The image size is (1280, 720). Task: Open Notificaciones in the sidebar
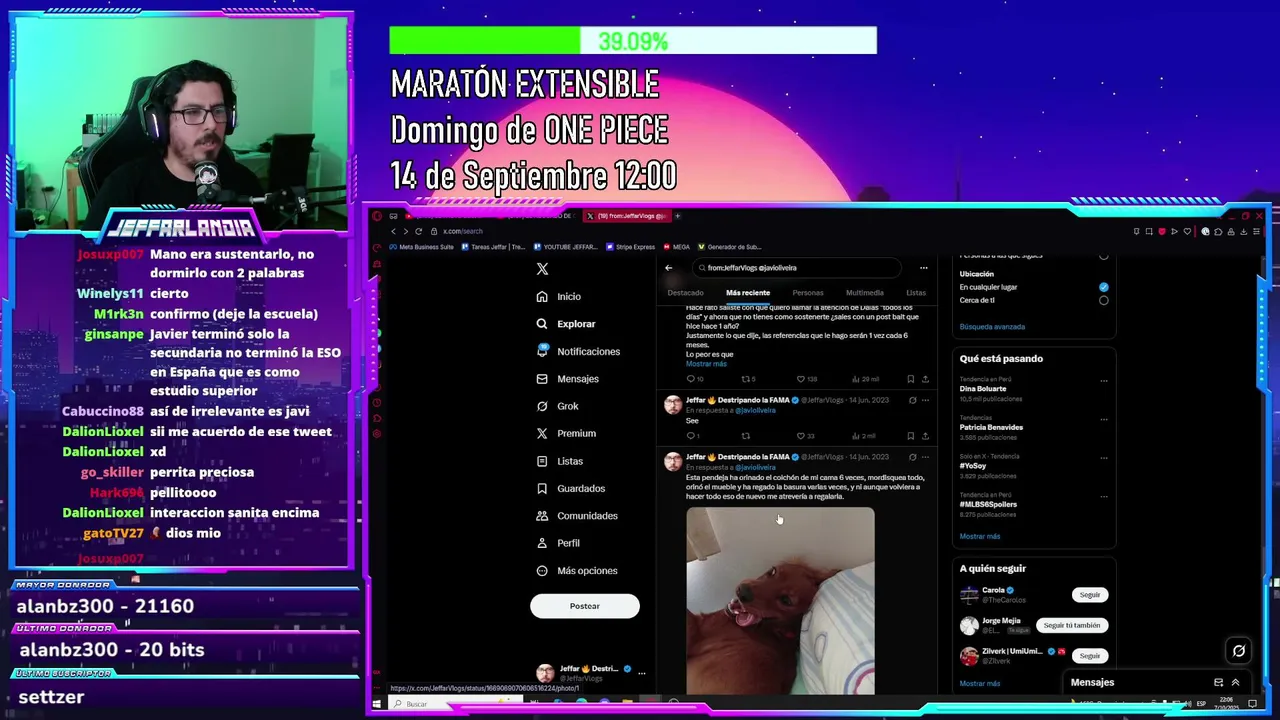pyautogui.click(x=578, y=352)
